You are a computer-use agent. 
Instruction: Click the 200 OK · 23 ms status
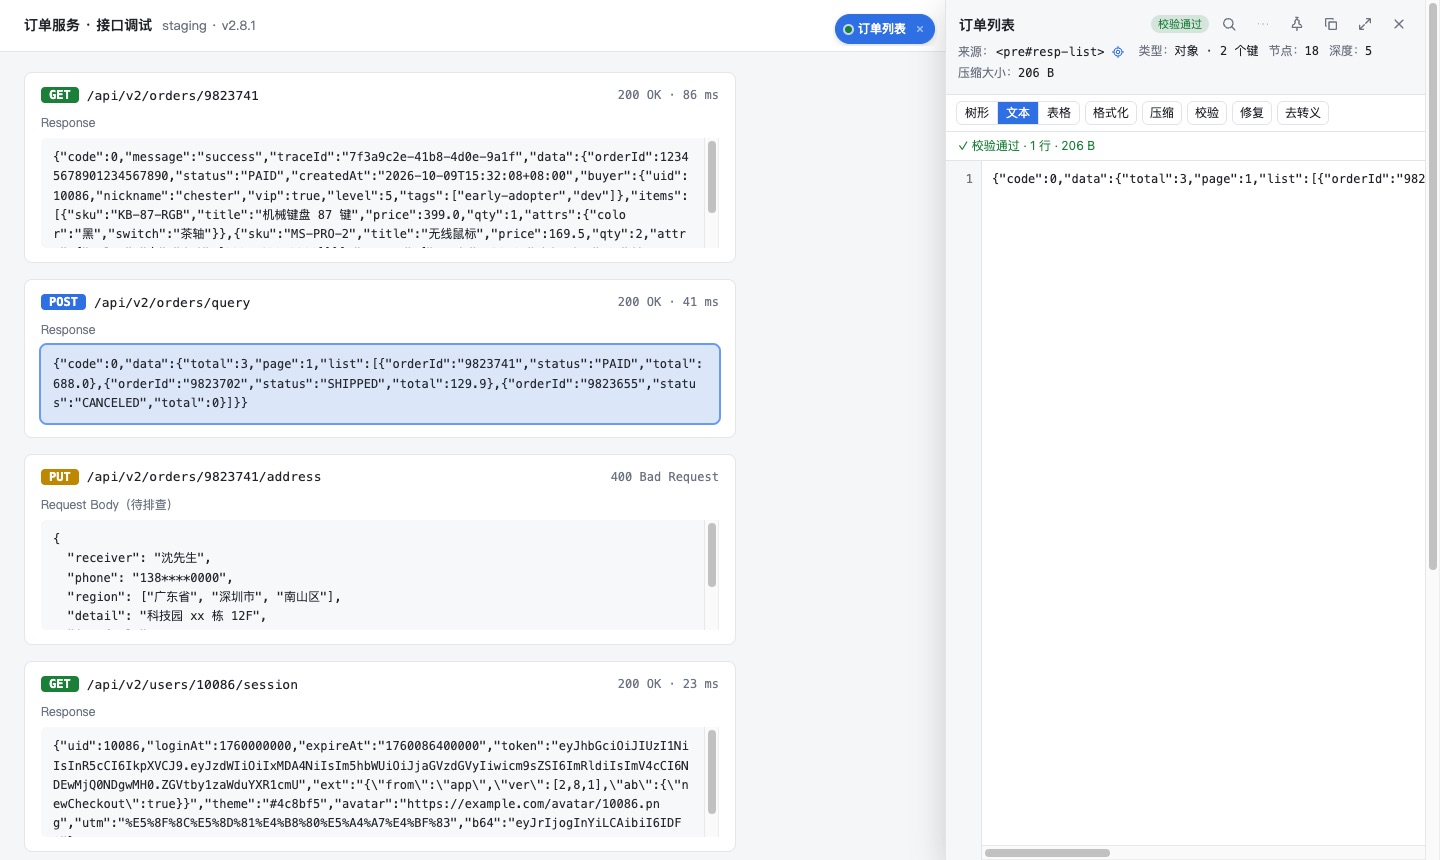tap(668, 684)
